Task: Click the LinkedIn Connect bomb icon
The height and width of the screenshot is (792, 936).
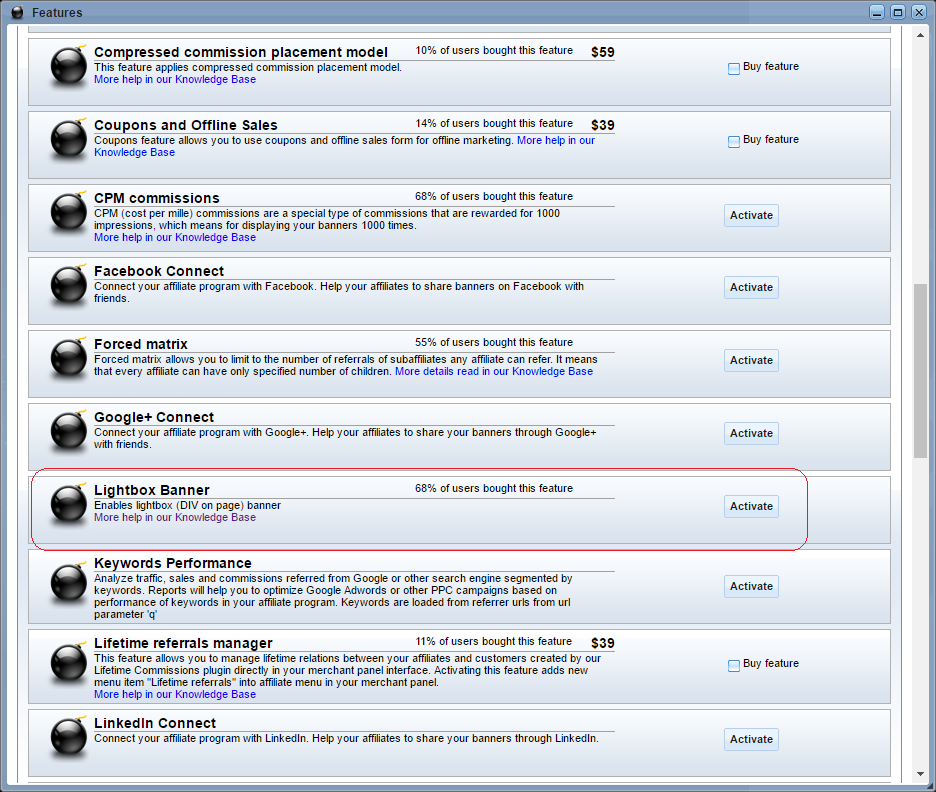Action: click(x=69, y=737)
